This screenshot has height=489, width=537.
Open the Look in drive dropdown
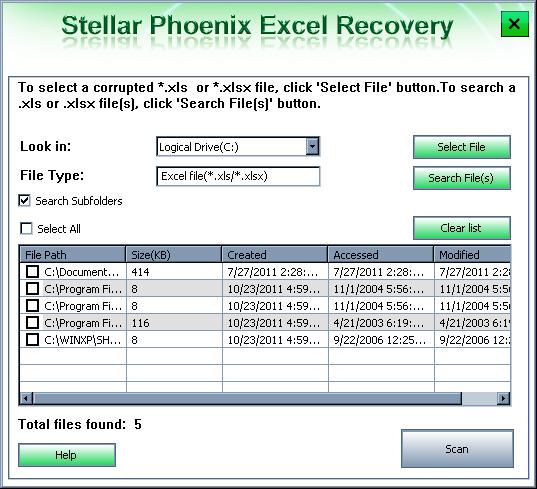point(312,147)
